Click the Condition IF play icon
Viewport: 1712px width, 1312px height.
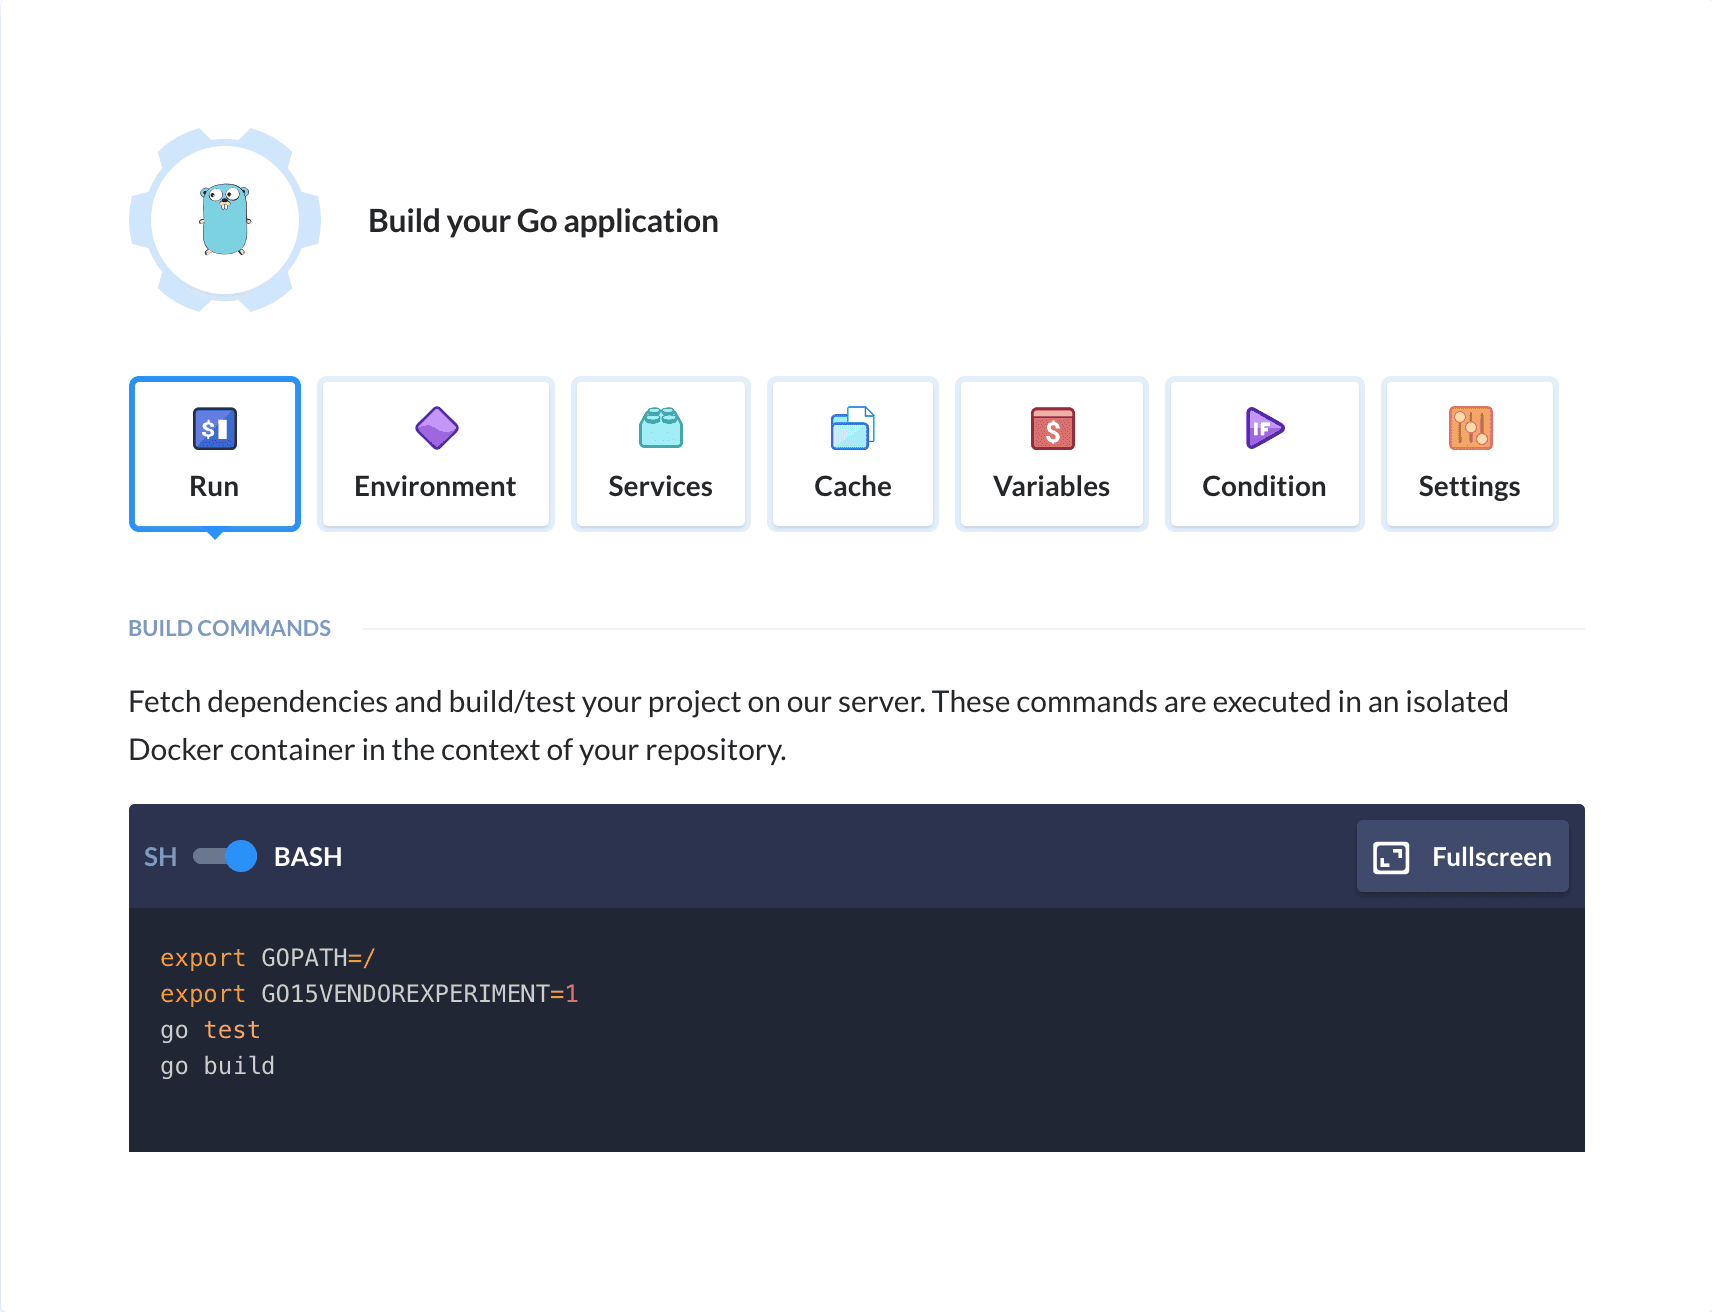pos(1263,428)
